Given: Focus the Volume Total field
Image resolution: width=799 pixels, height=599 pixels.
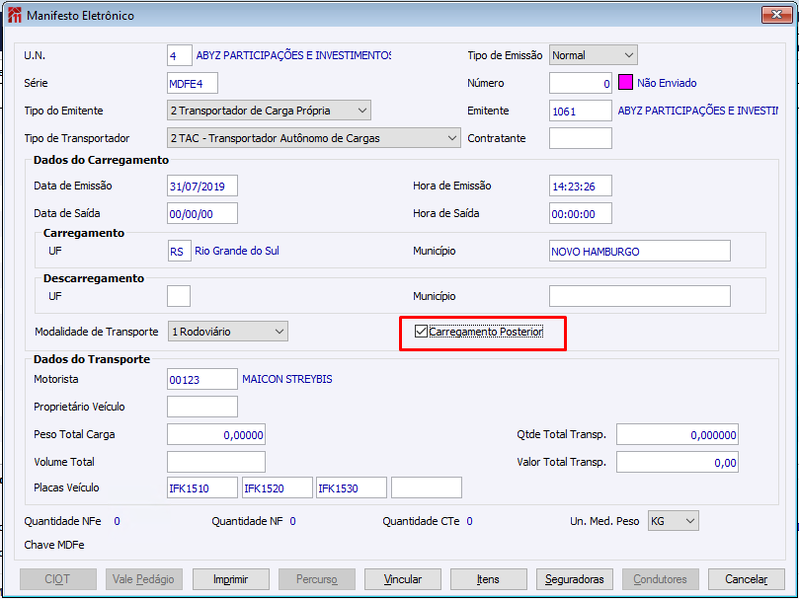Looking at the screenshot, I should click(x=216, y=462).
